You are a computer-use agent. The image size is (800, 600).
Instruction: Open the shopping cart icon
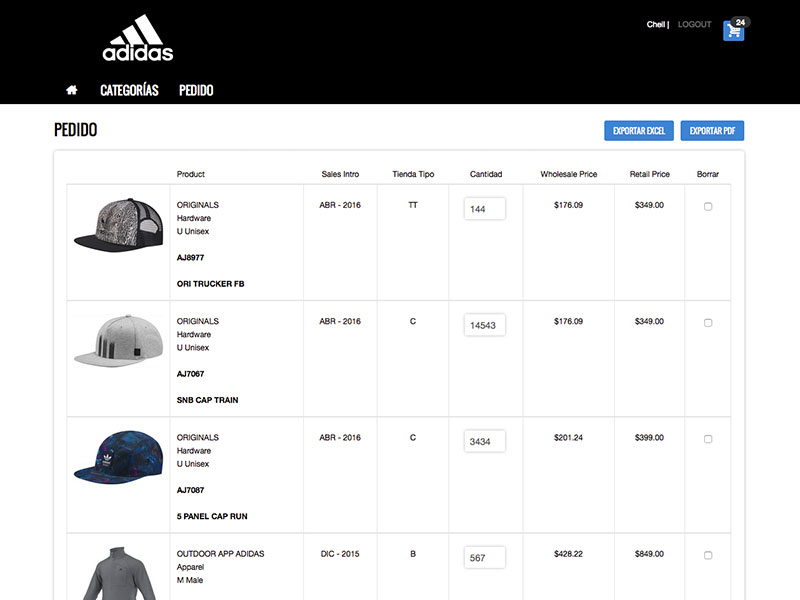pos(734,30)
